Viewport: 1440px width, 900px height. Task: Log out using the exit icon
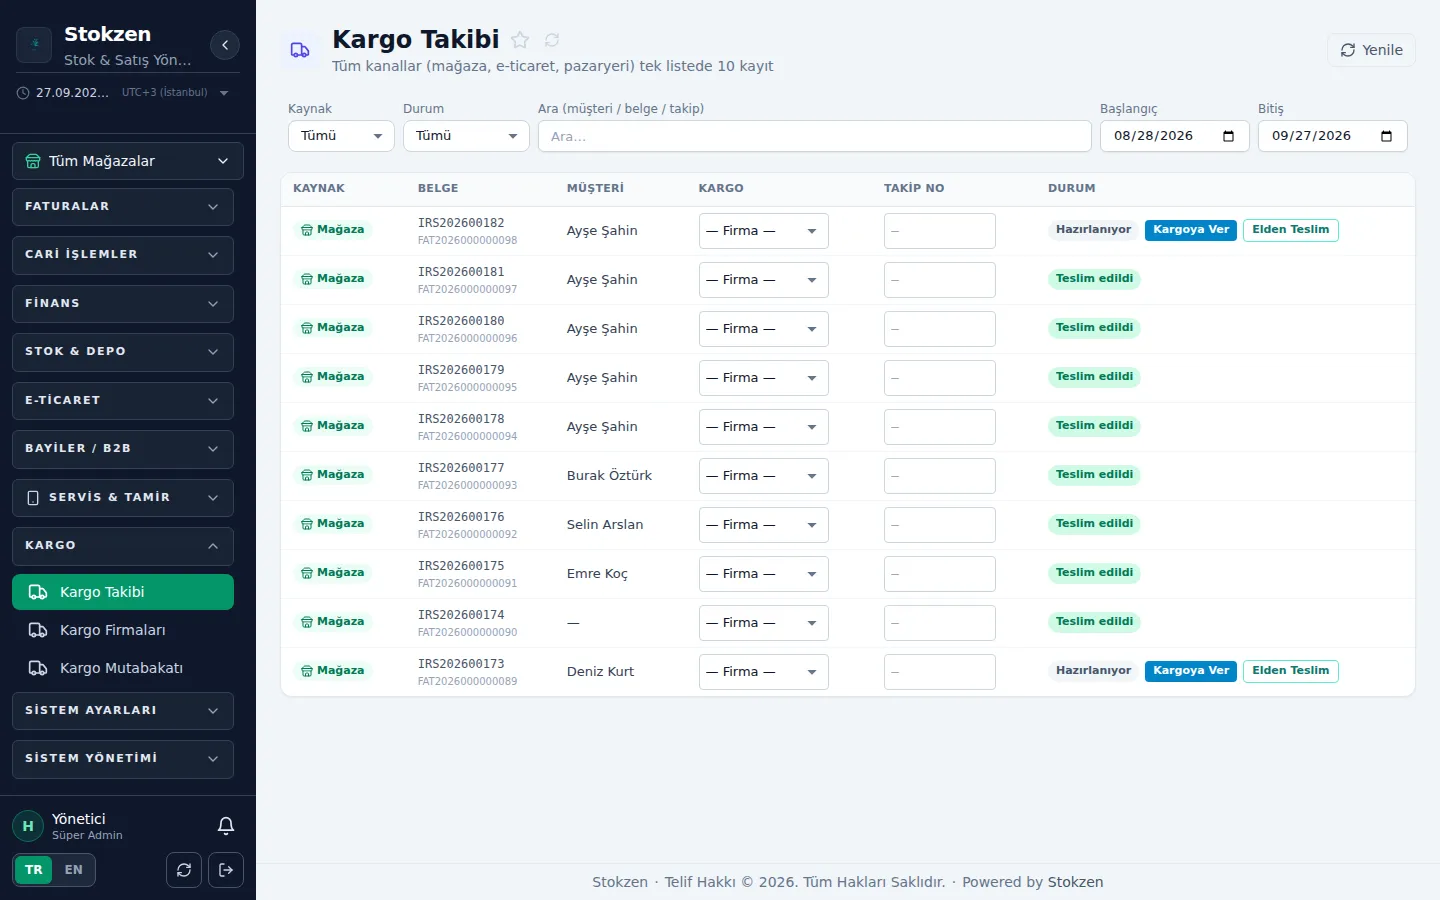tap(226, 870)
